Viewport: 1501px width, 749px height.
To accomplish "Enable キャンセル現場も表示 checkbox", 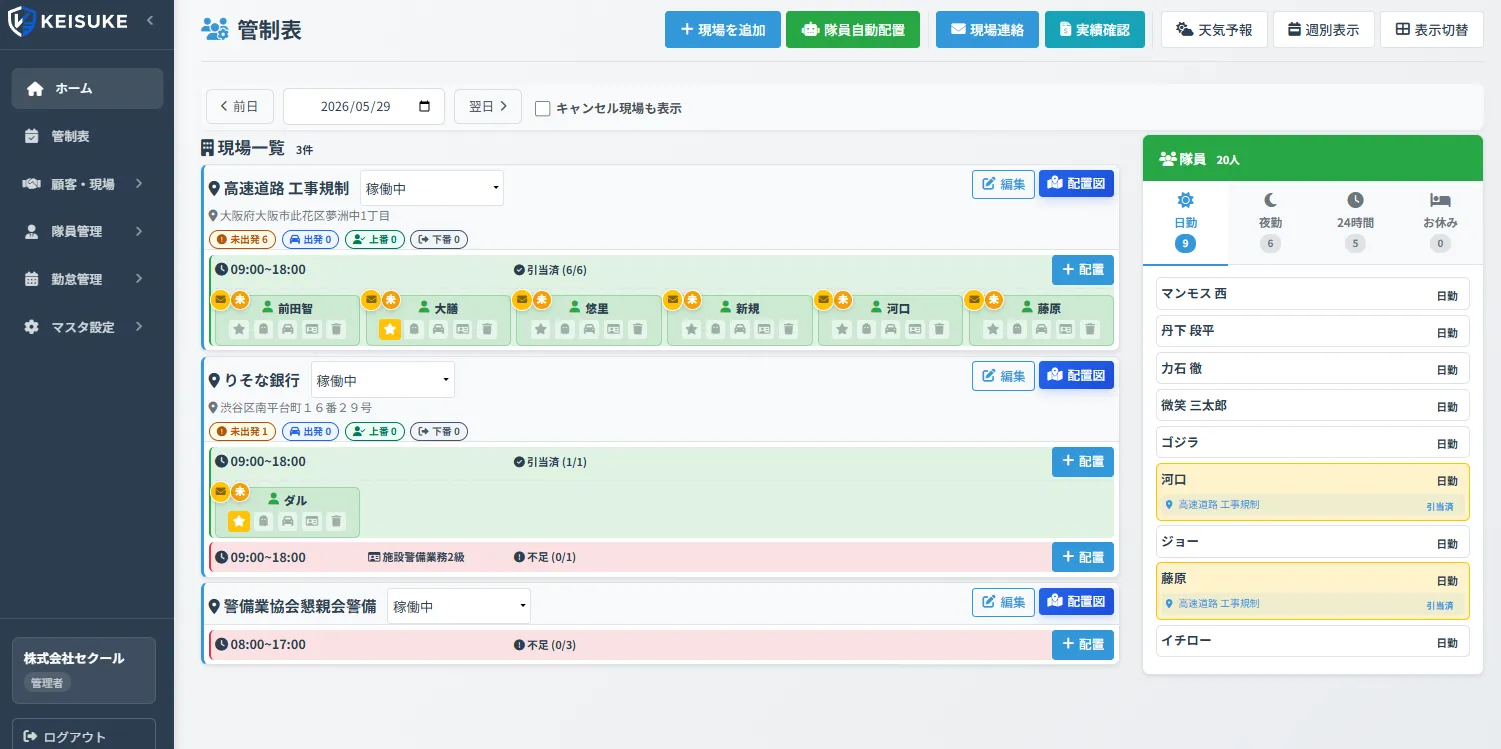I will tap(543, 108).
